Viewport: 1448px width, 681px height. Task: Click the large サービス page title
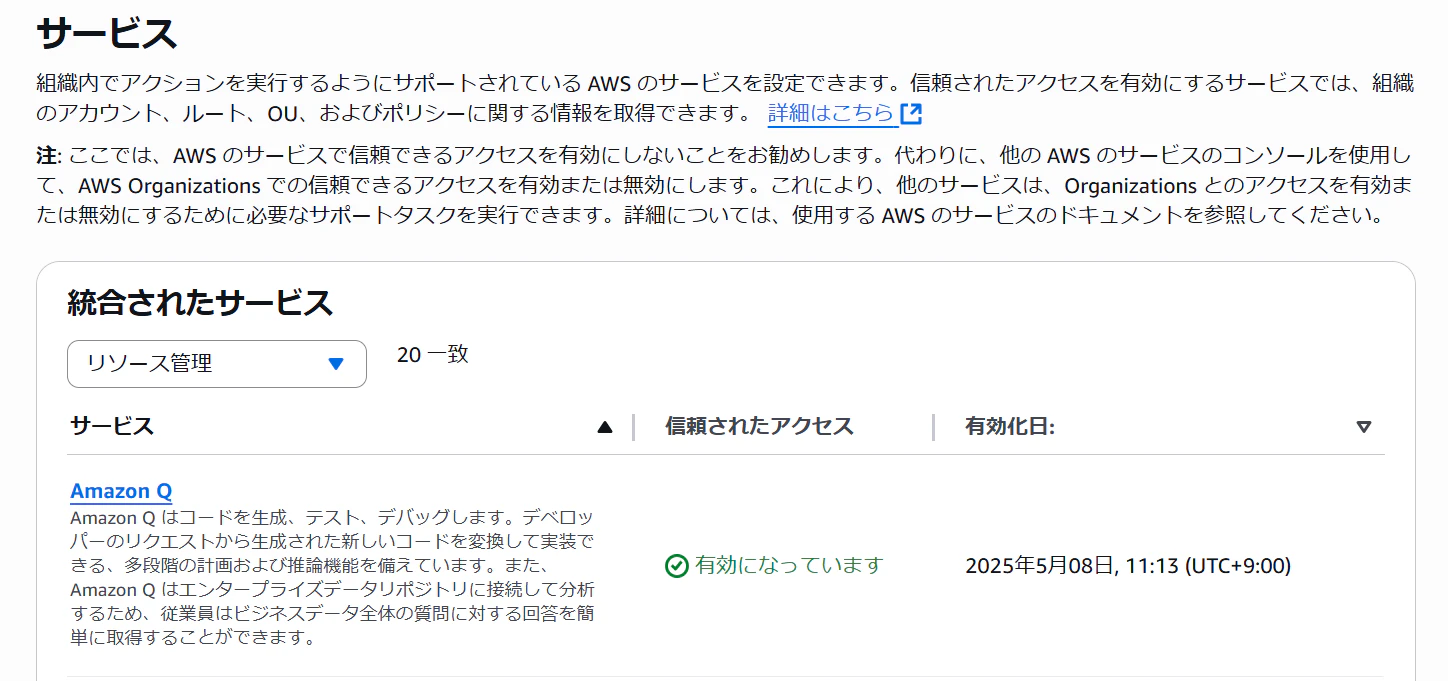106,33
